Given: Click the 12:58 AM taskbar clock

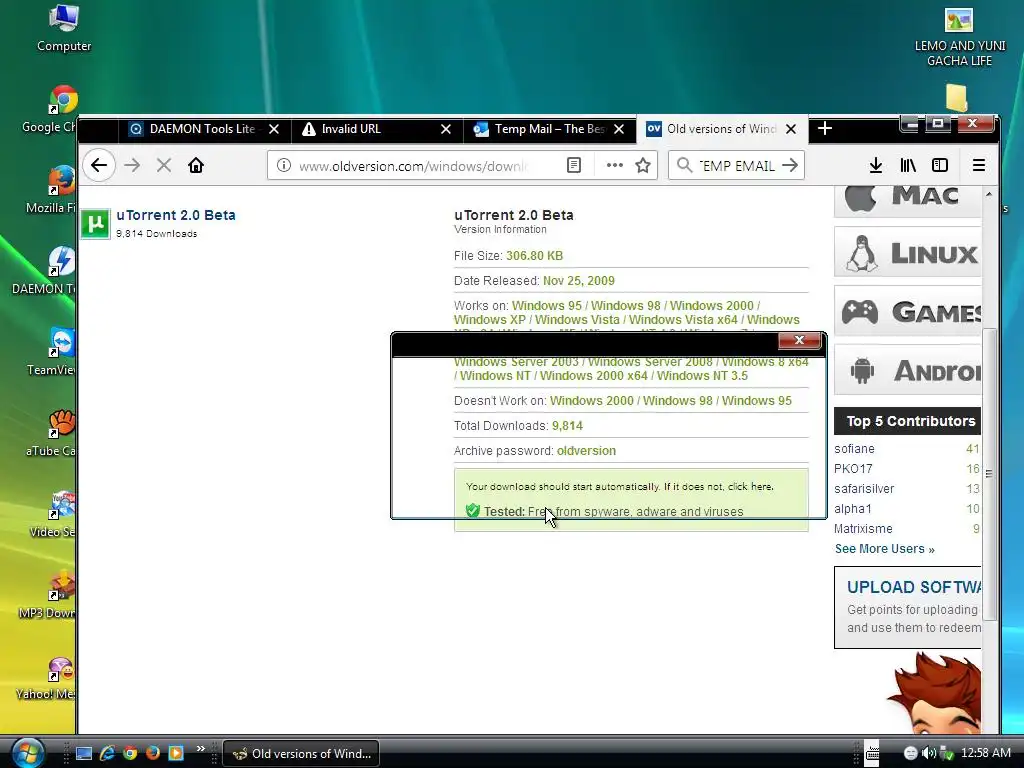Looking at the screenshot, I should pyautogui.click(x=986, y=753).
